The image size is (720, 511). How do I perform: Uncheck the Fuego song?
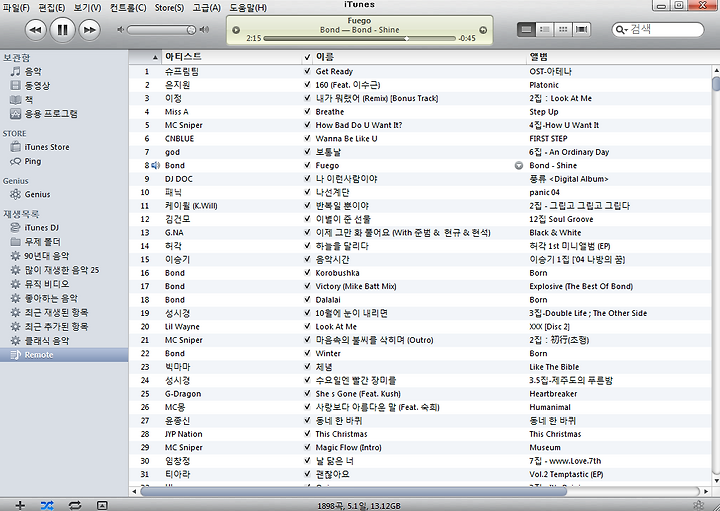tap(307, 165)
